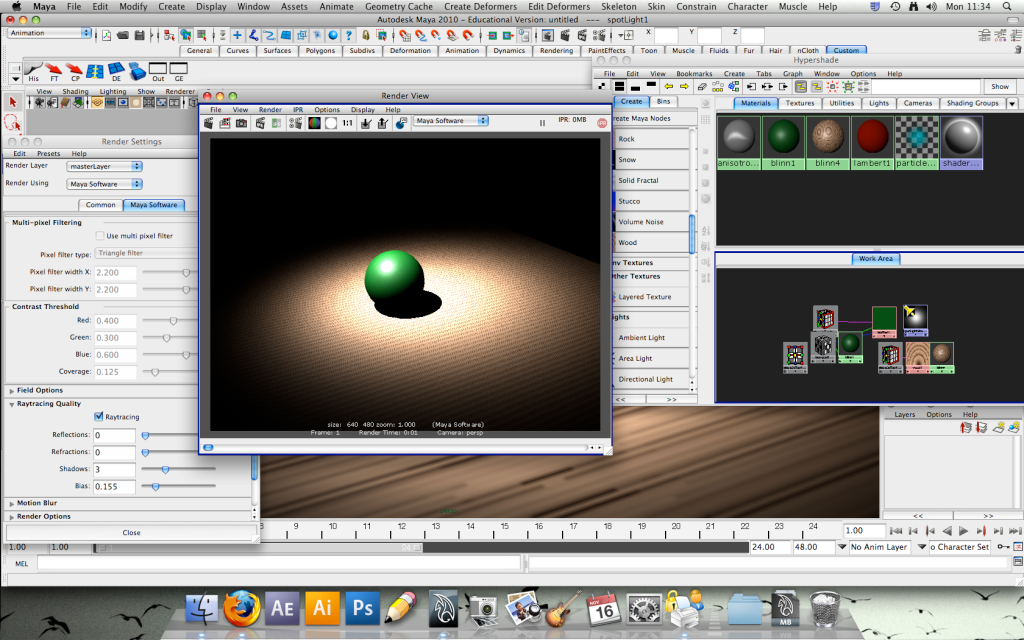This screenshot has height=640, width=1024.
Task: Open the Hypershade tabs overflow arrow dropdown
Action: click(x=1012, y=103)
